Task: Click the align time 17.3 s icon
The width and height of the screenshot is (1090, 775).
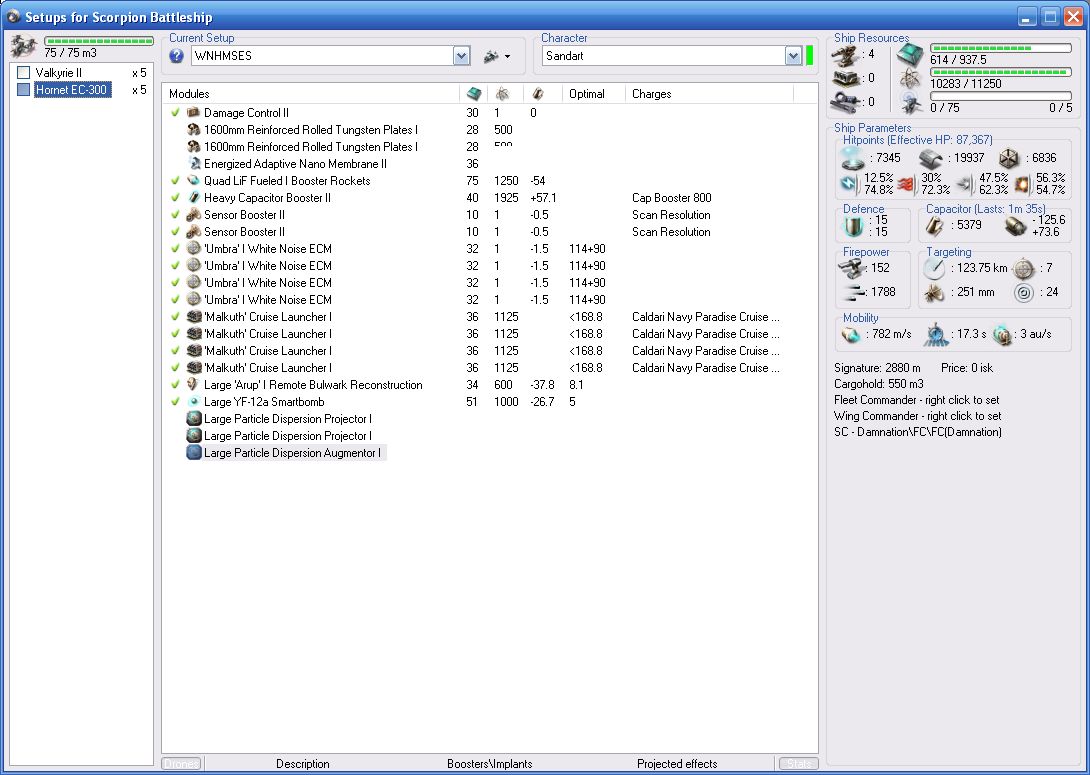Action: pos(936,335)
